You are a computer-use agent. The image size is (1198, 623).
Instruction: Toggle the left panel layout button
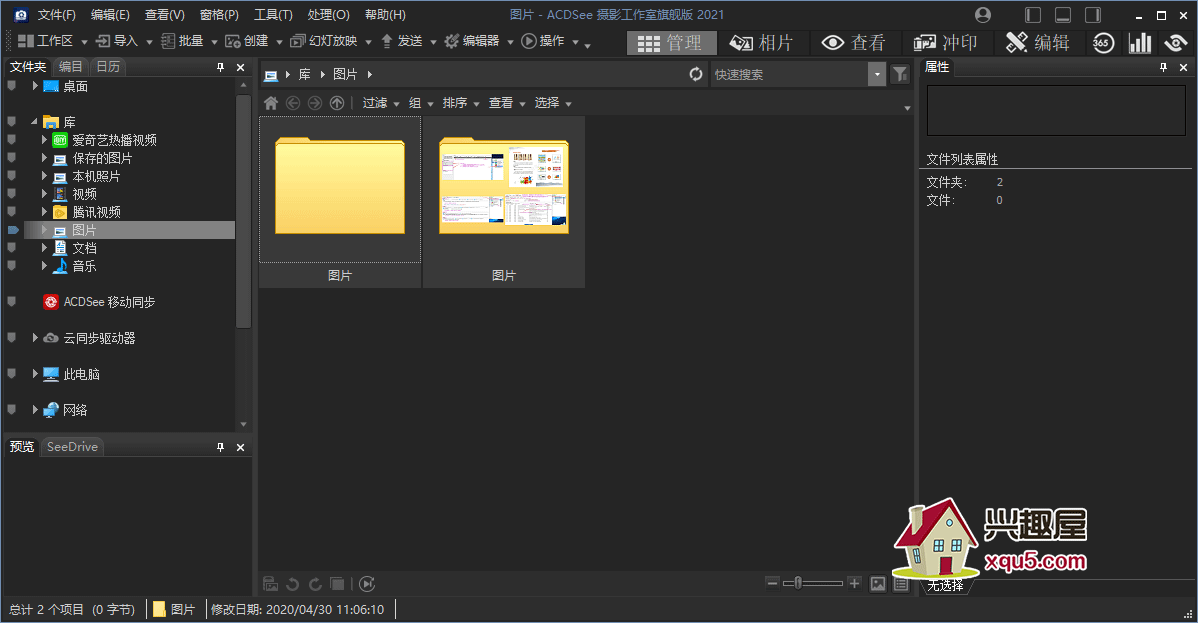coord(1033,15)
